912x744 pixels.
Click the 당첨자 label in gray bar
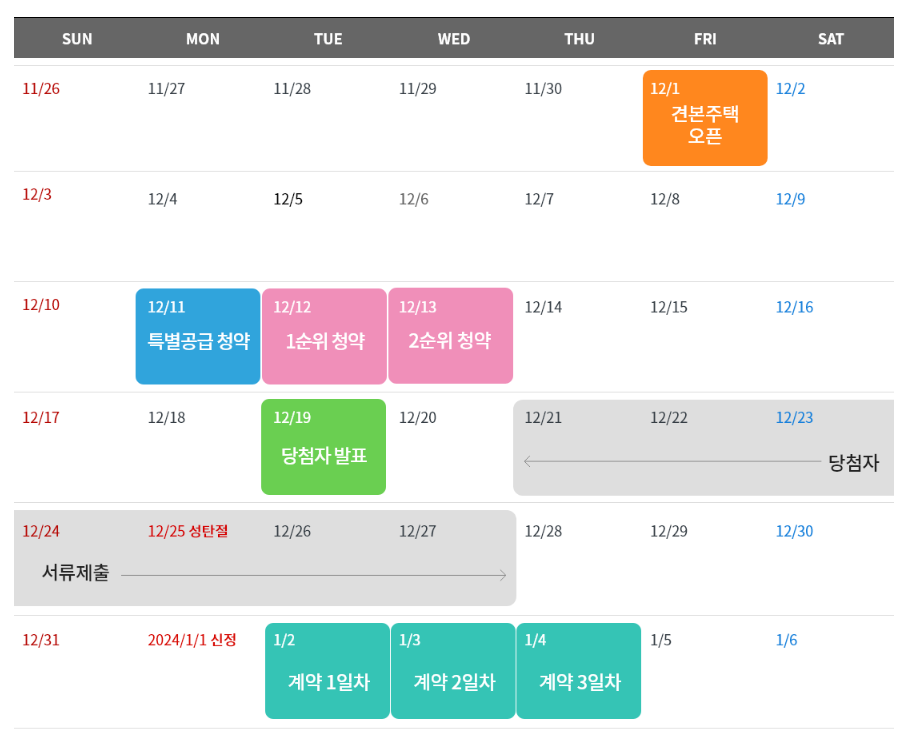[853, 463]
